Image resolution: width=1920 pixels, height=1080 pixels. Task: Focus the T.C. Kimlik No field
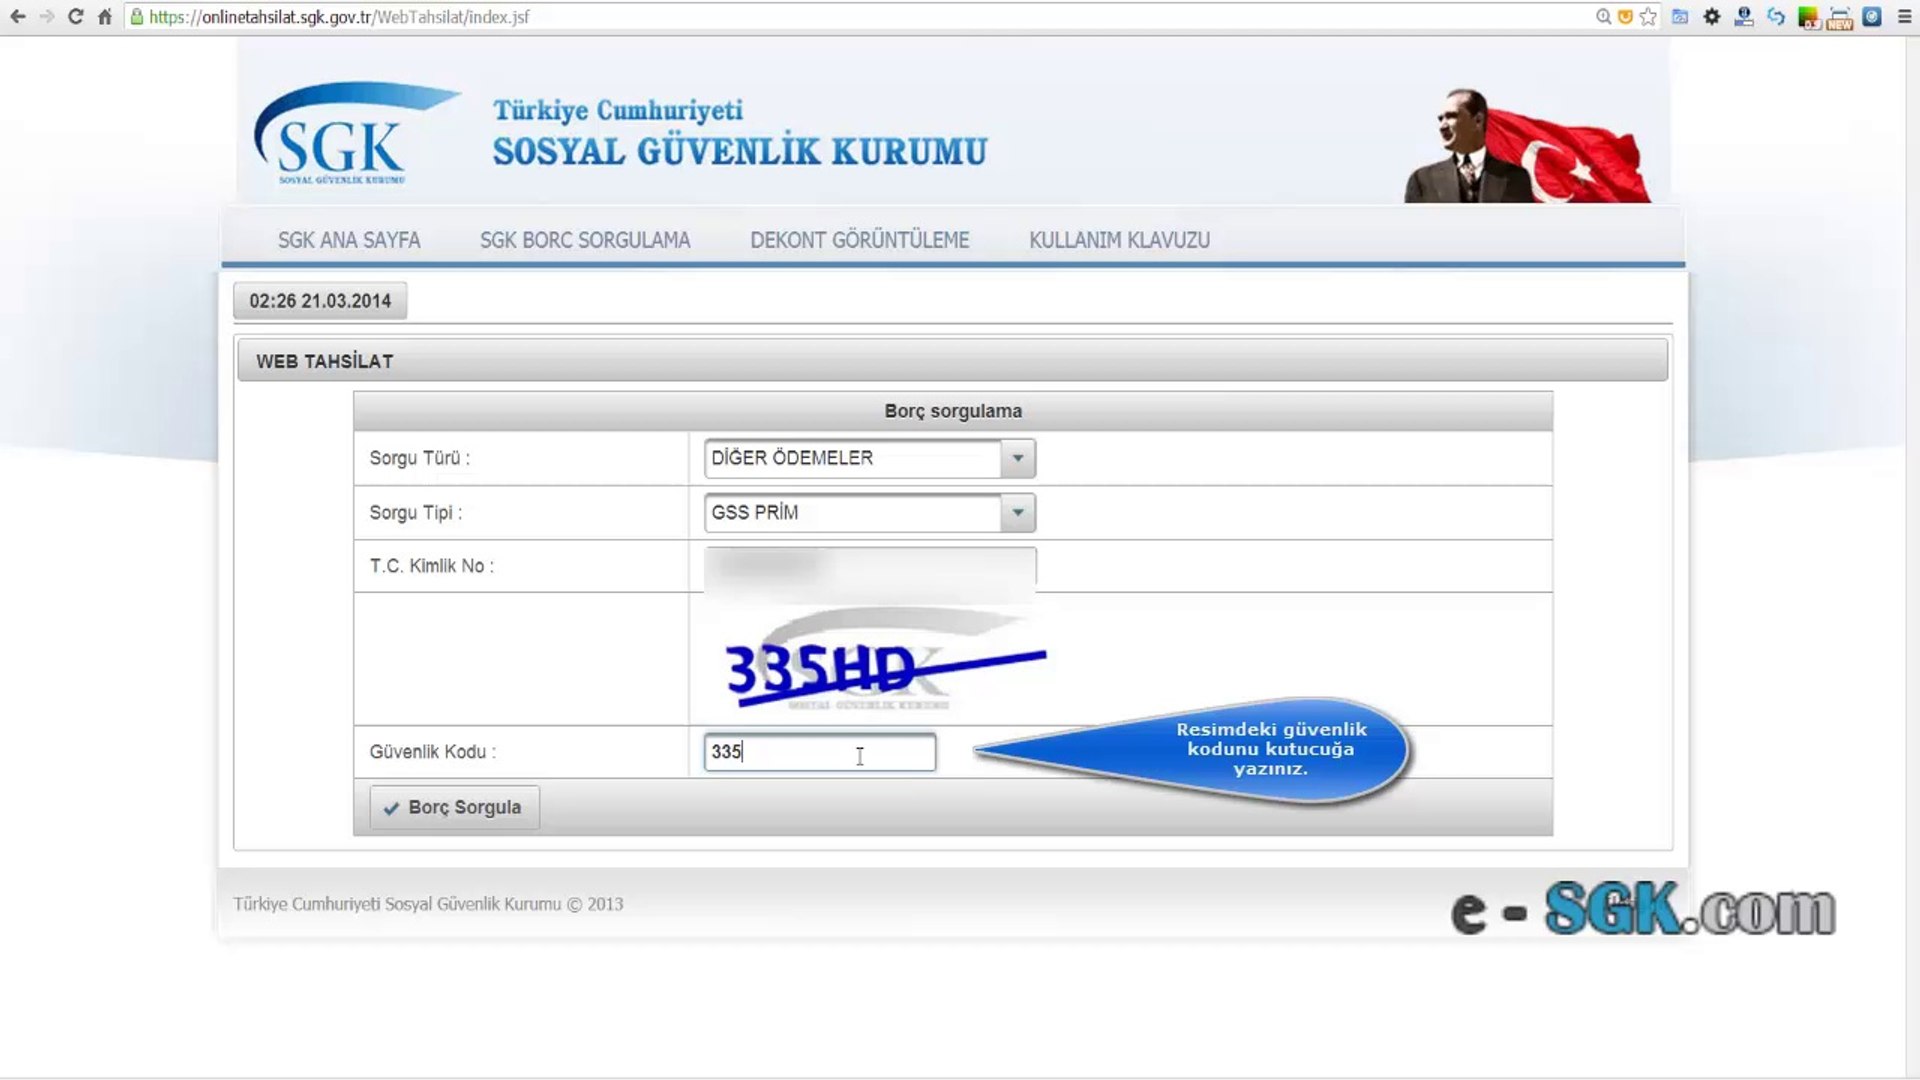(869, 566)
